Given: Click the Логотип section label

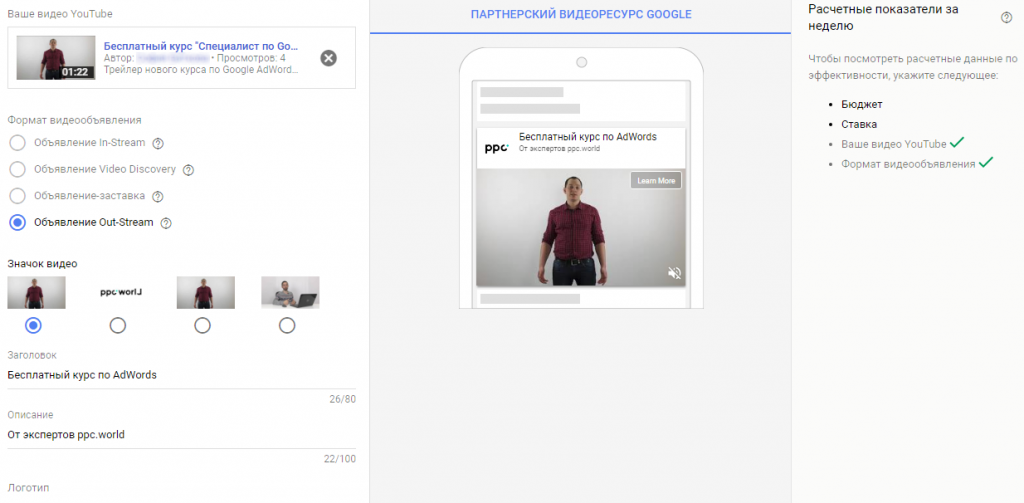Looking at the screenshot, I should (x=28, y=488).
